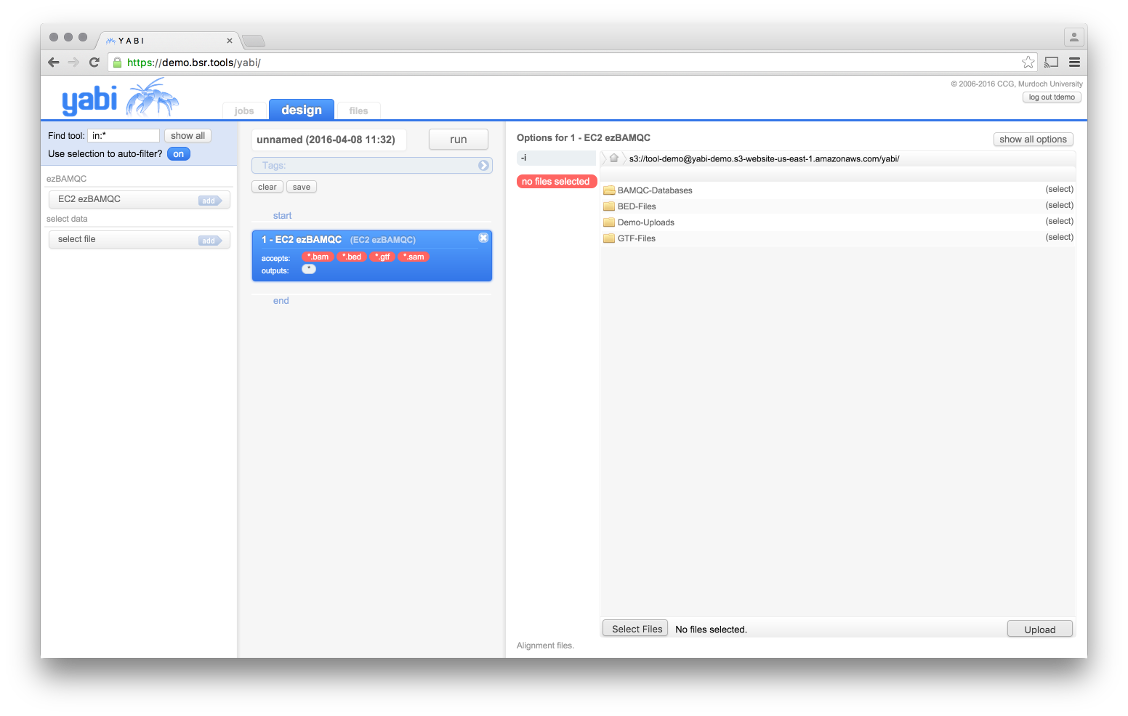
Task: Click the s3://tool-demo path text
Action: (x=764, y=159)
